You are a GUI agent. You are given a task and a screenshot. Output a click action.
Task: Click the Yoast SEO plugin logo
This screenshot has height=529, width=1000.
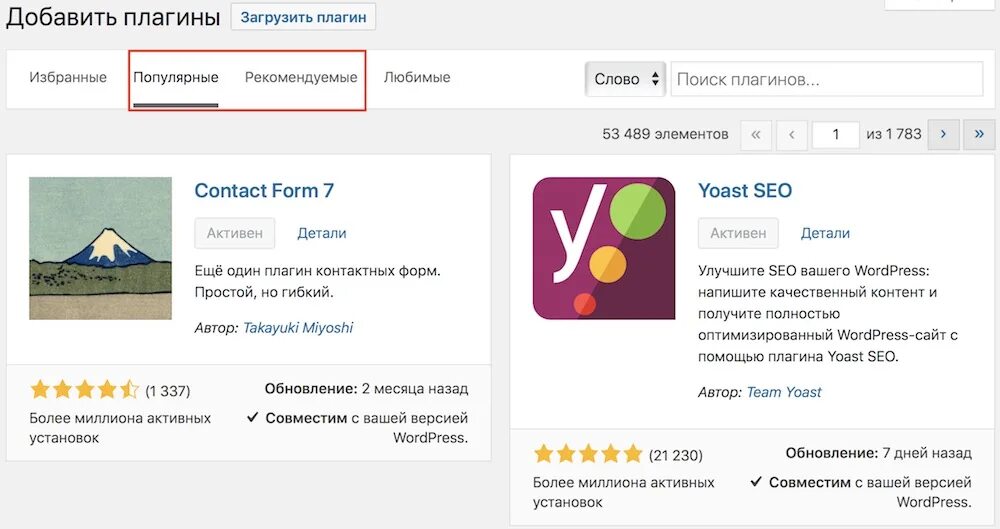[x=603, y=248]
